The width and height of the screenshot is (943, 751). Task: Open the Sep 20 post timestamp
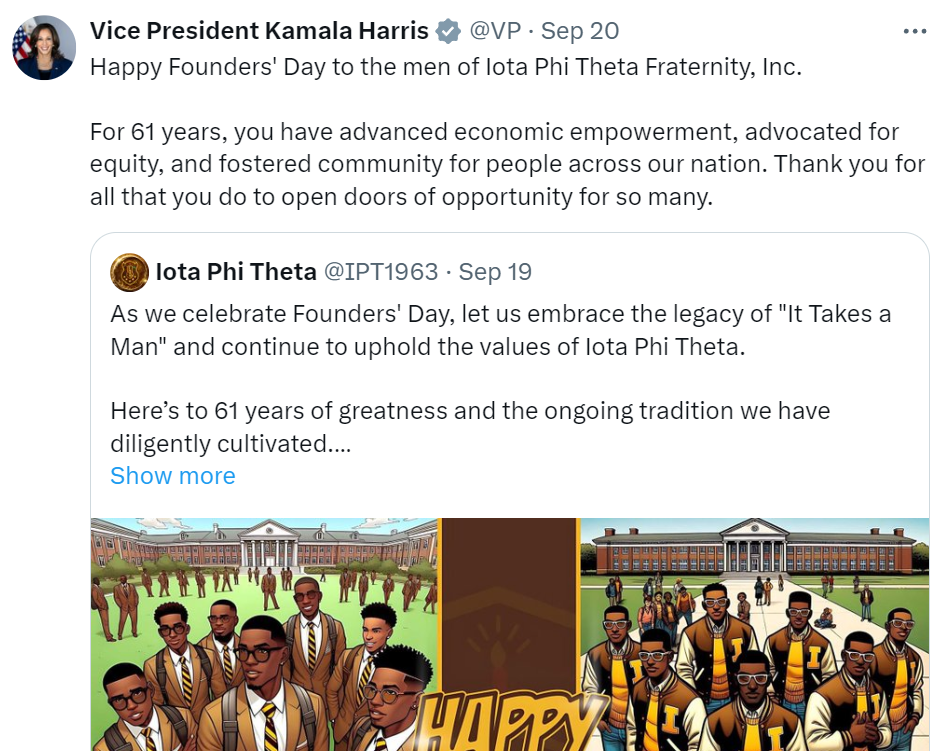580,31
